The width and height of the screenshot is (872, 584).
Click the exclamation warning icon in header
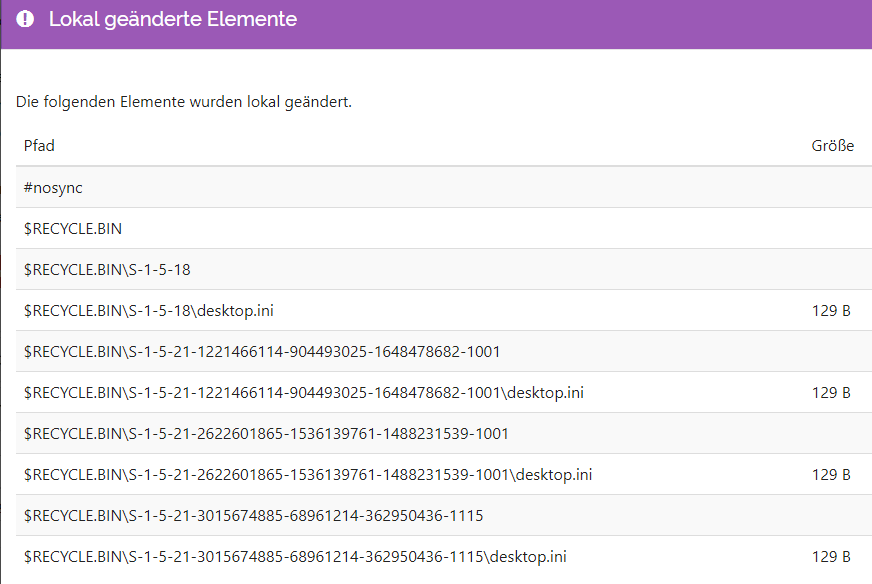tap(25, 19)
